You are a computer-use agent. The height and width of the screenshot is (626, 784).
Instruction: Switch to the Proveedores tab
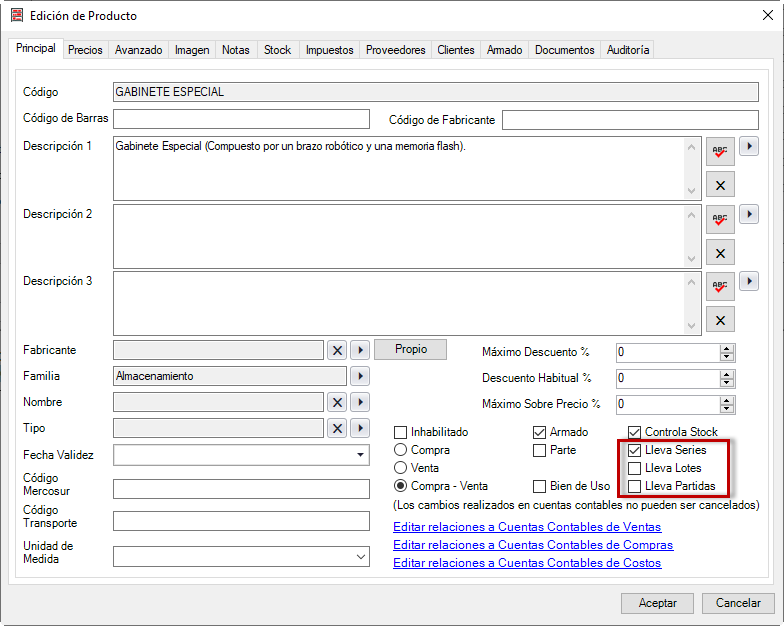point(396,50)
